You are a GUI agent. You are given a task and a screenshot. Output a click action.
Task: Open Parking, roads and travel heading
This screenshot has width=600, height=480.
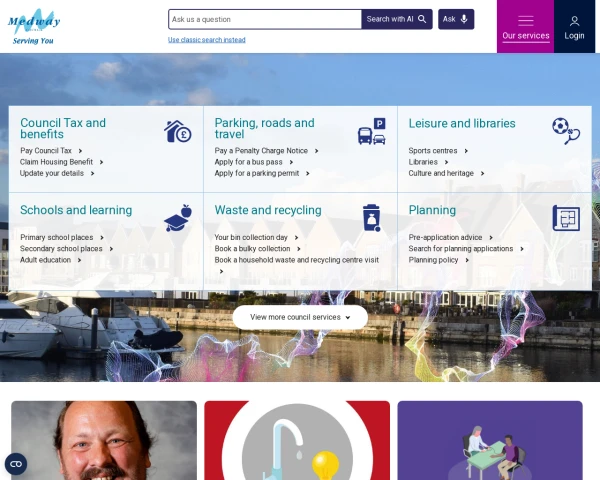coord(264,129)
